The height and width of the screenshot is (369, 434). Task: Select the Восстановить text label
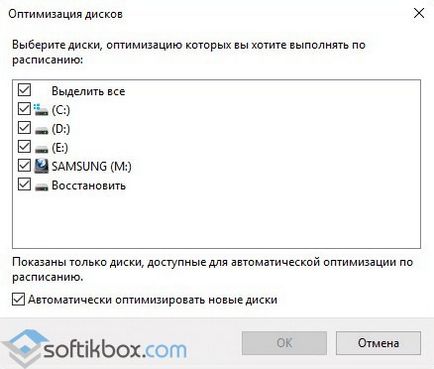point(89,186)
